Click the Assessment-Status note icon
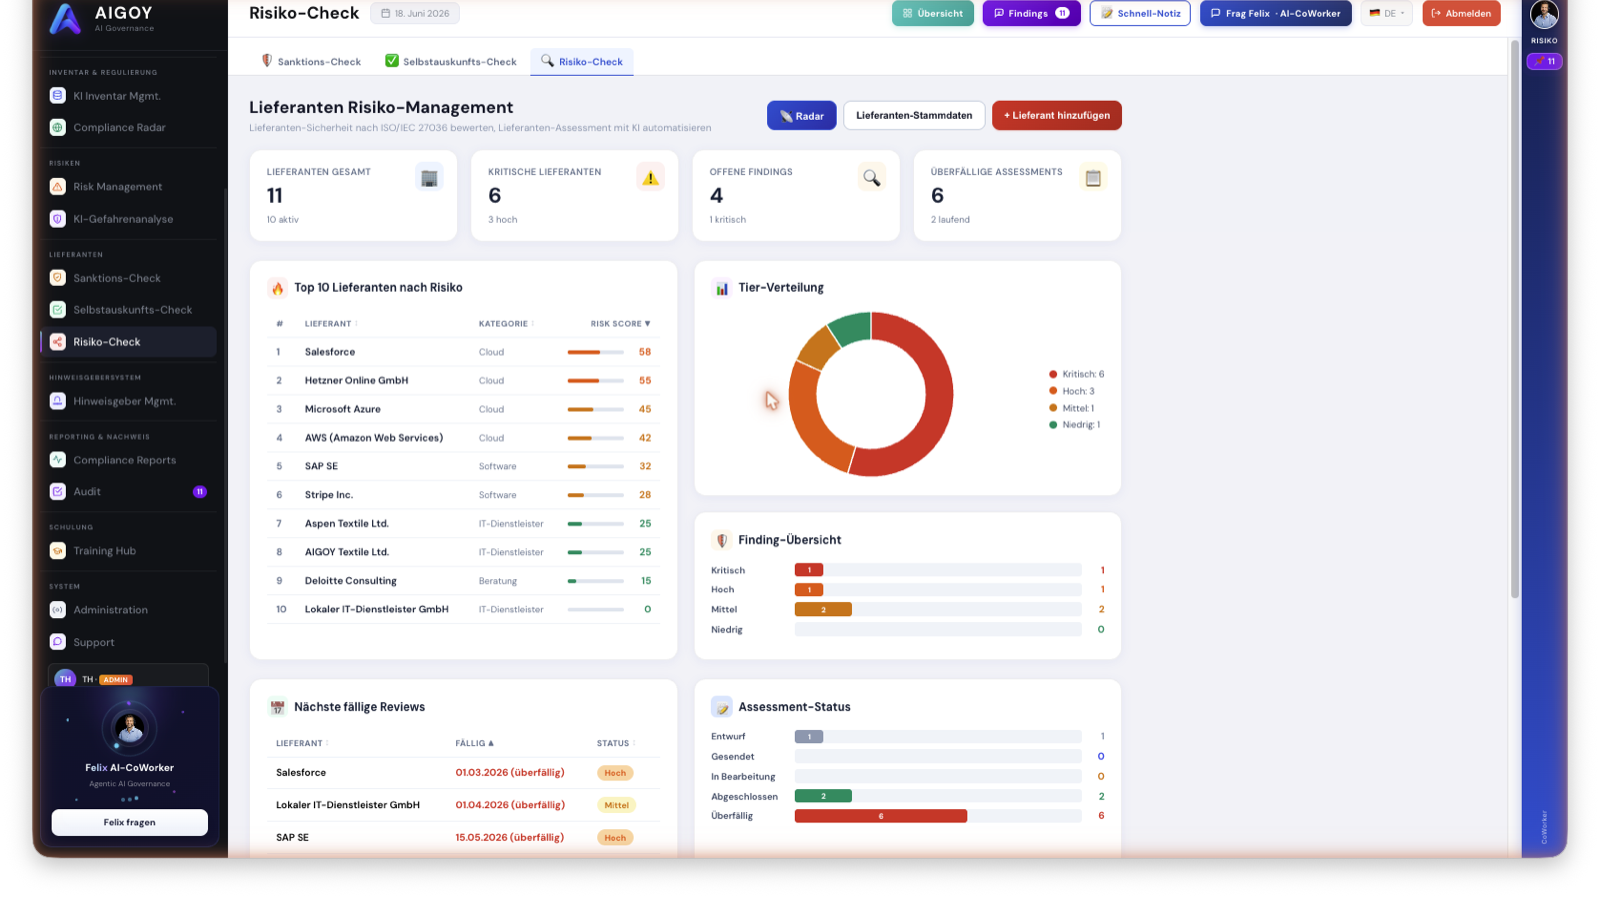This screenshot has height=898, width=1600. point(721,707)
